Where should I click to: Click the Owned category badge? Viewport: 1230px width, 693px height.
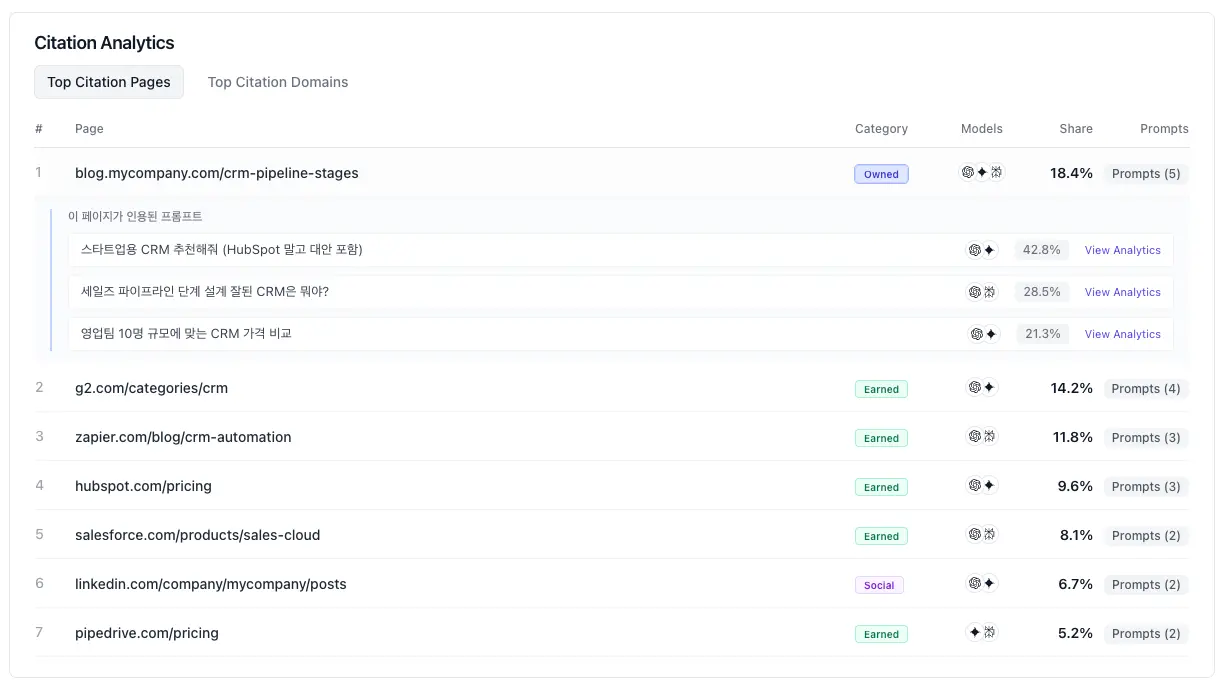(881, 174)
